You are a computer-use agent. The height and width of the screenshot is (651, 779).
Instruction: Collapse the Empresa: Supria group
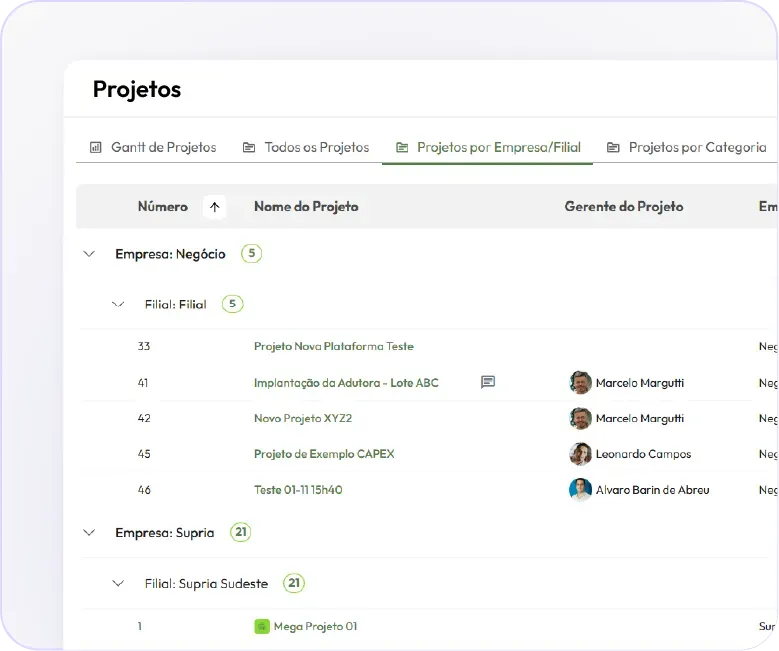coord(90,533)
